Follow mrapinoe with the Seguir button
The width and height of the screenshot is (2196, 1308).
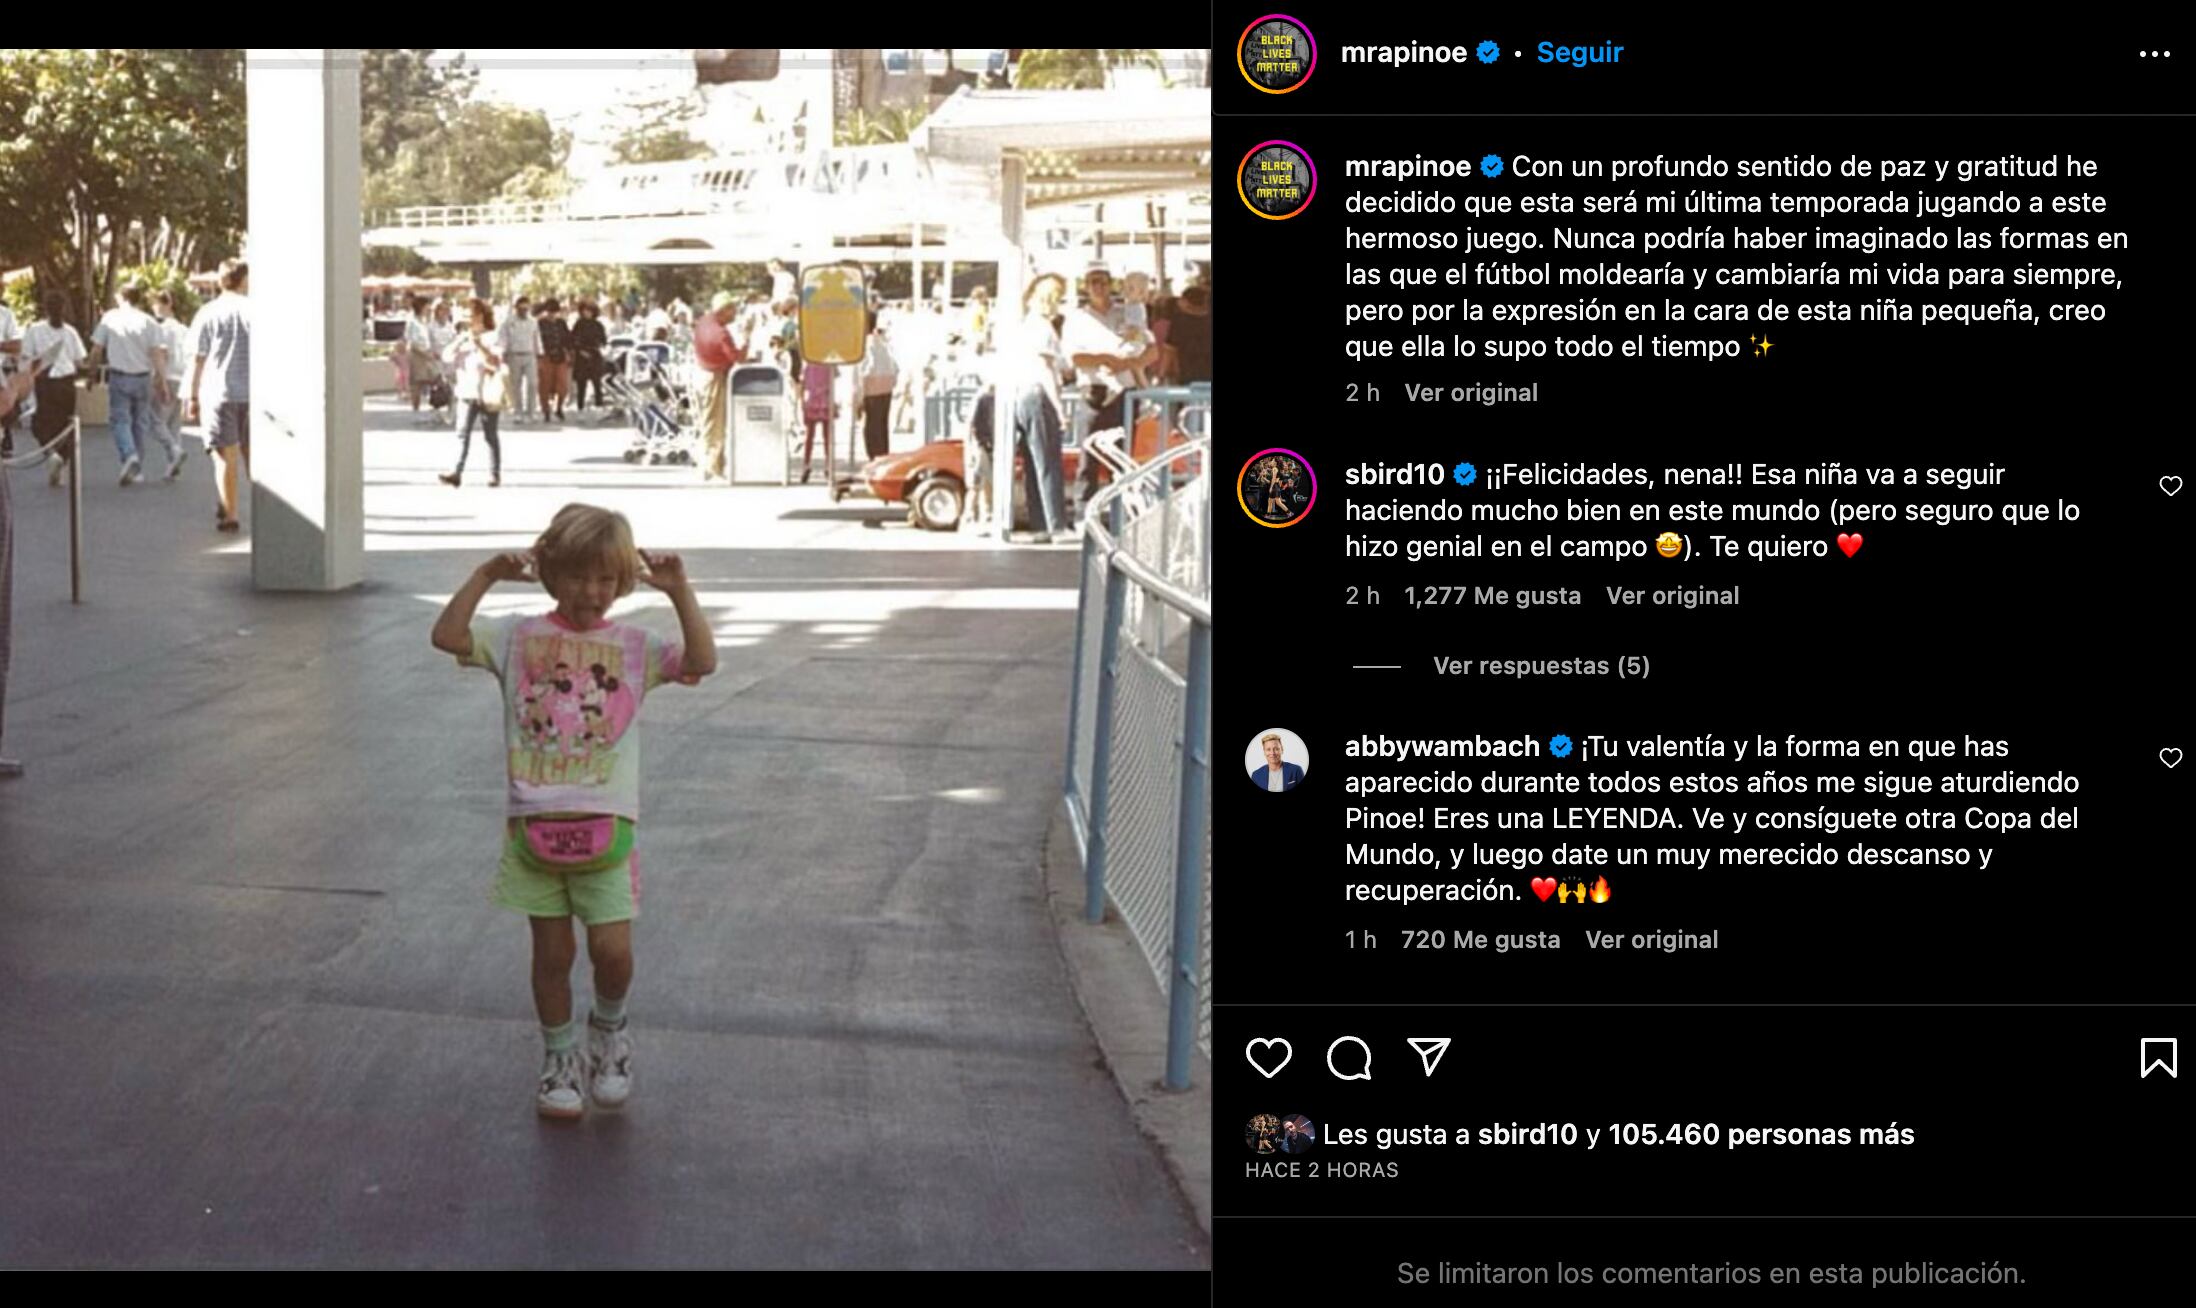coord(1579,53)
